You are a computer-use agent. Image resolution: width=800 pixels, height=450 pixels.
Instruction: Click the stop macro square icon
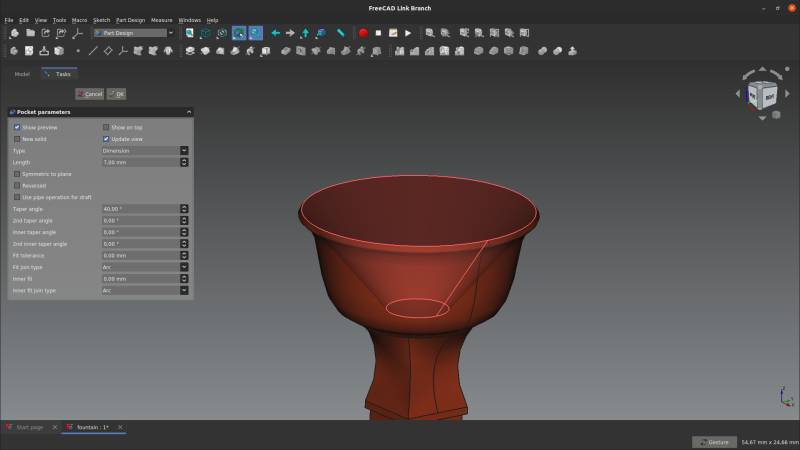(378, 33)
